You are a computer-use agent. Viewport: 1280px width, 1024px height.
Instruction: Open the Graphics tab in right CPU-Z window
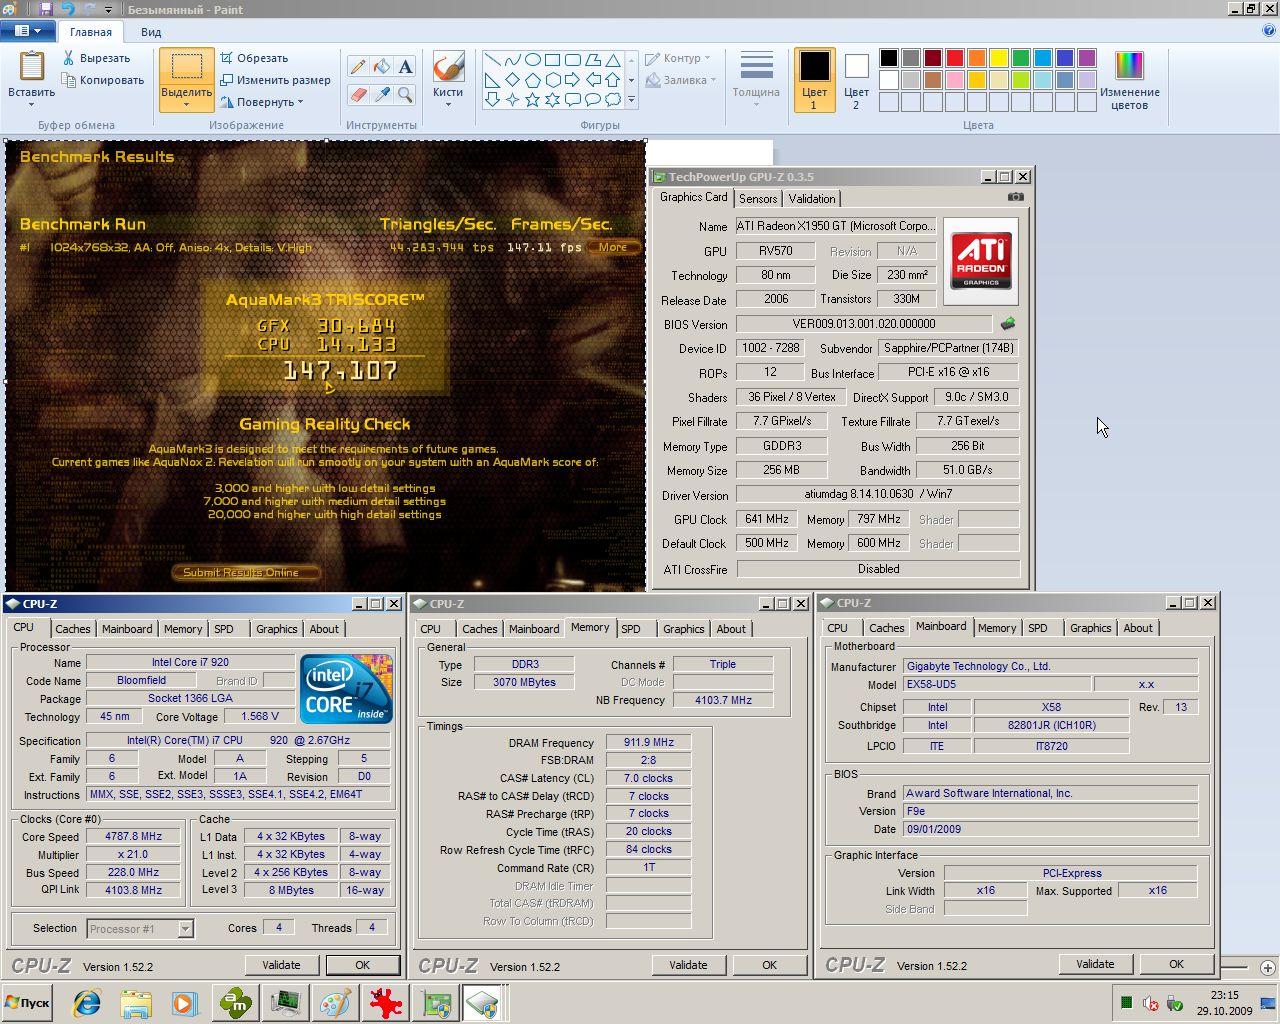(1091, 628)
